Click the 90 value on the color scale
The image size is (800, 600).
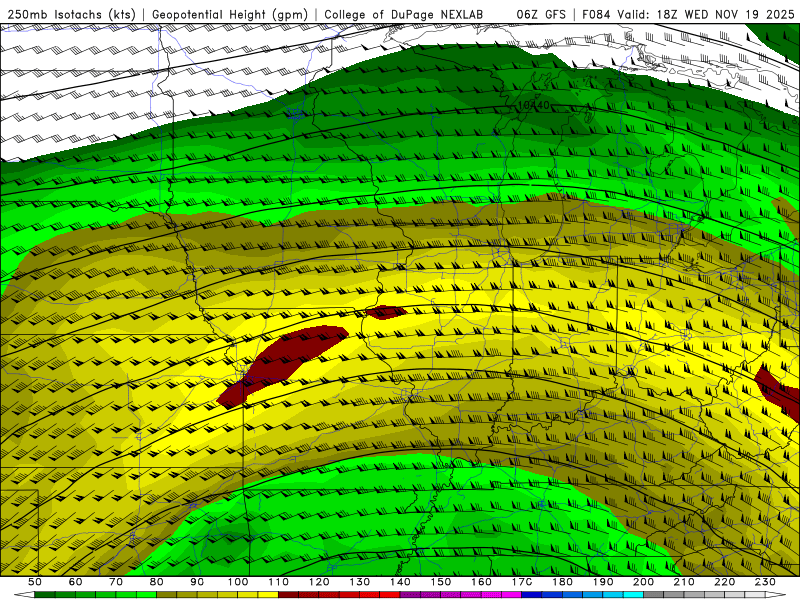[x=197, y=582]
